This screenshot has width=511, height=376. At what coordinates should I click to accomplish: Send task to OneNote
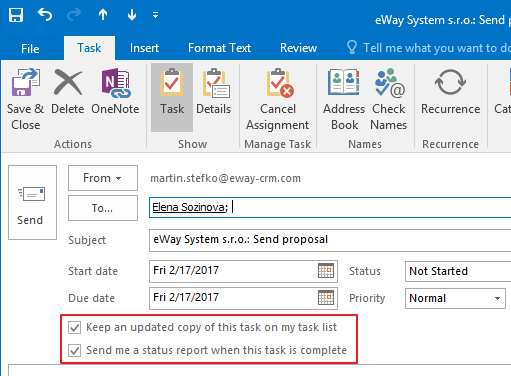[x=115, y=92]
